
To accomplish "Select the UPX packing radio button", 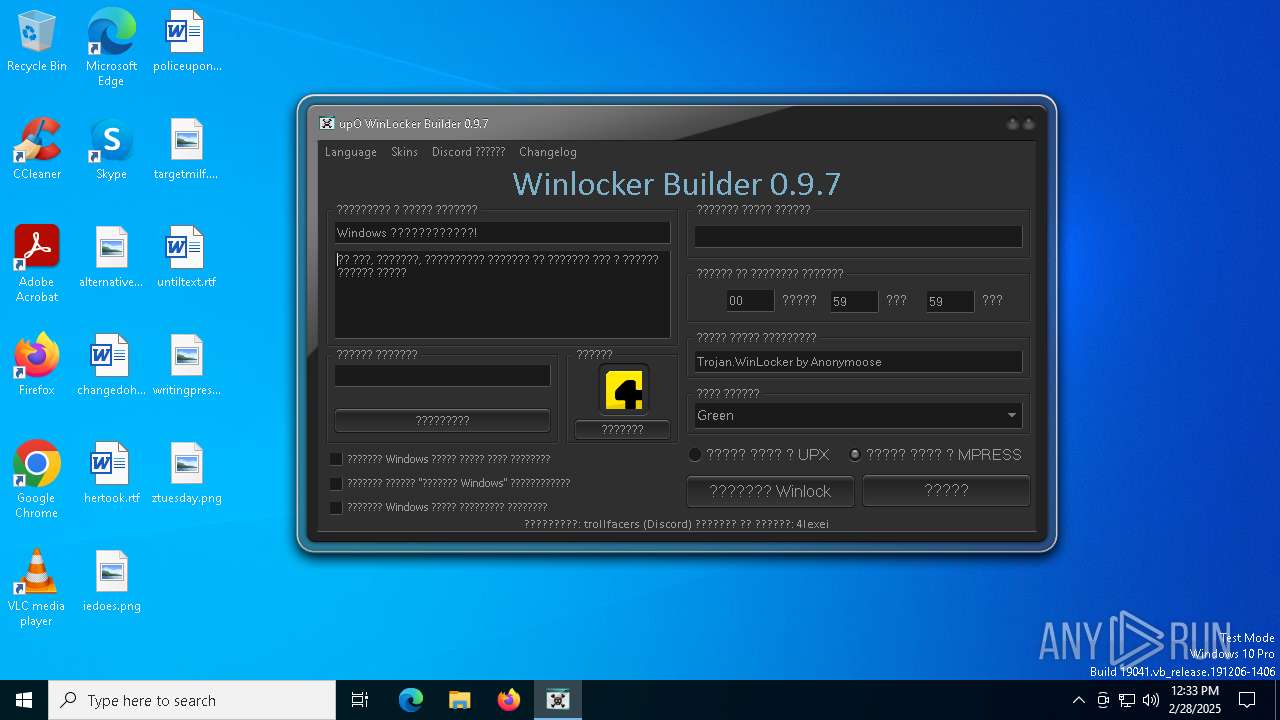I will click(x=695, y=455).
